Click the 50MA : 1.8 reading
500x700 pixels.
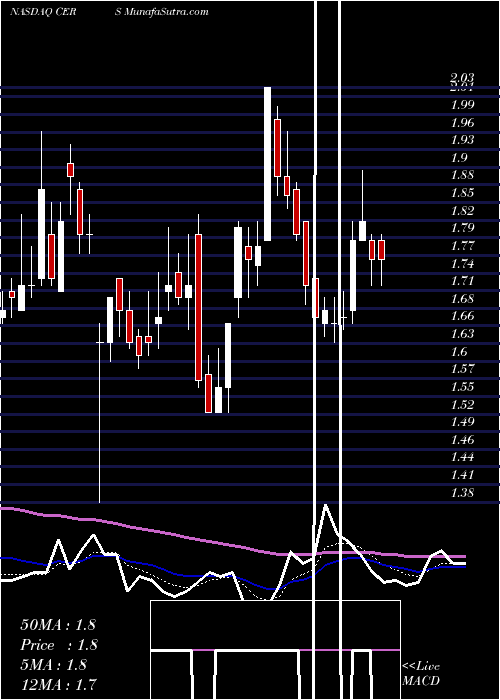click(58, 625)
